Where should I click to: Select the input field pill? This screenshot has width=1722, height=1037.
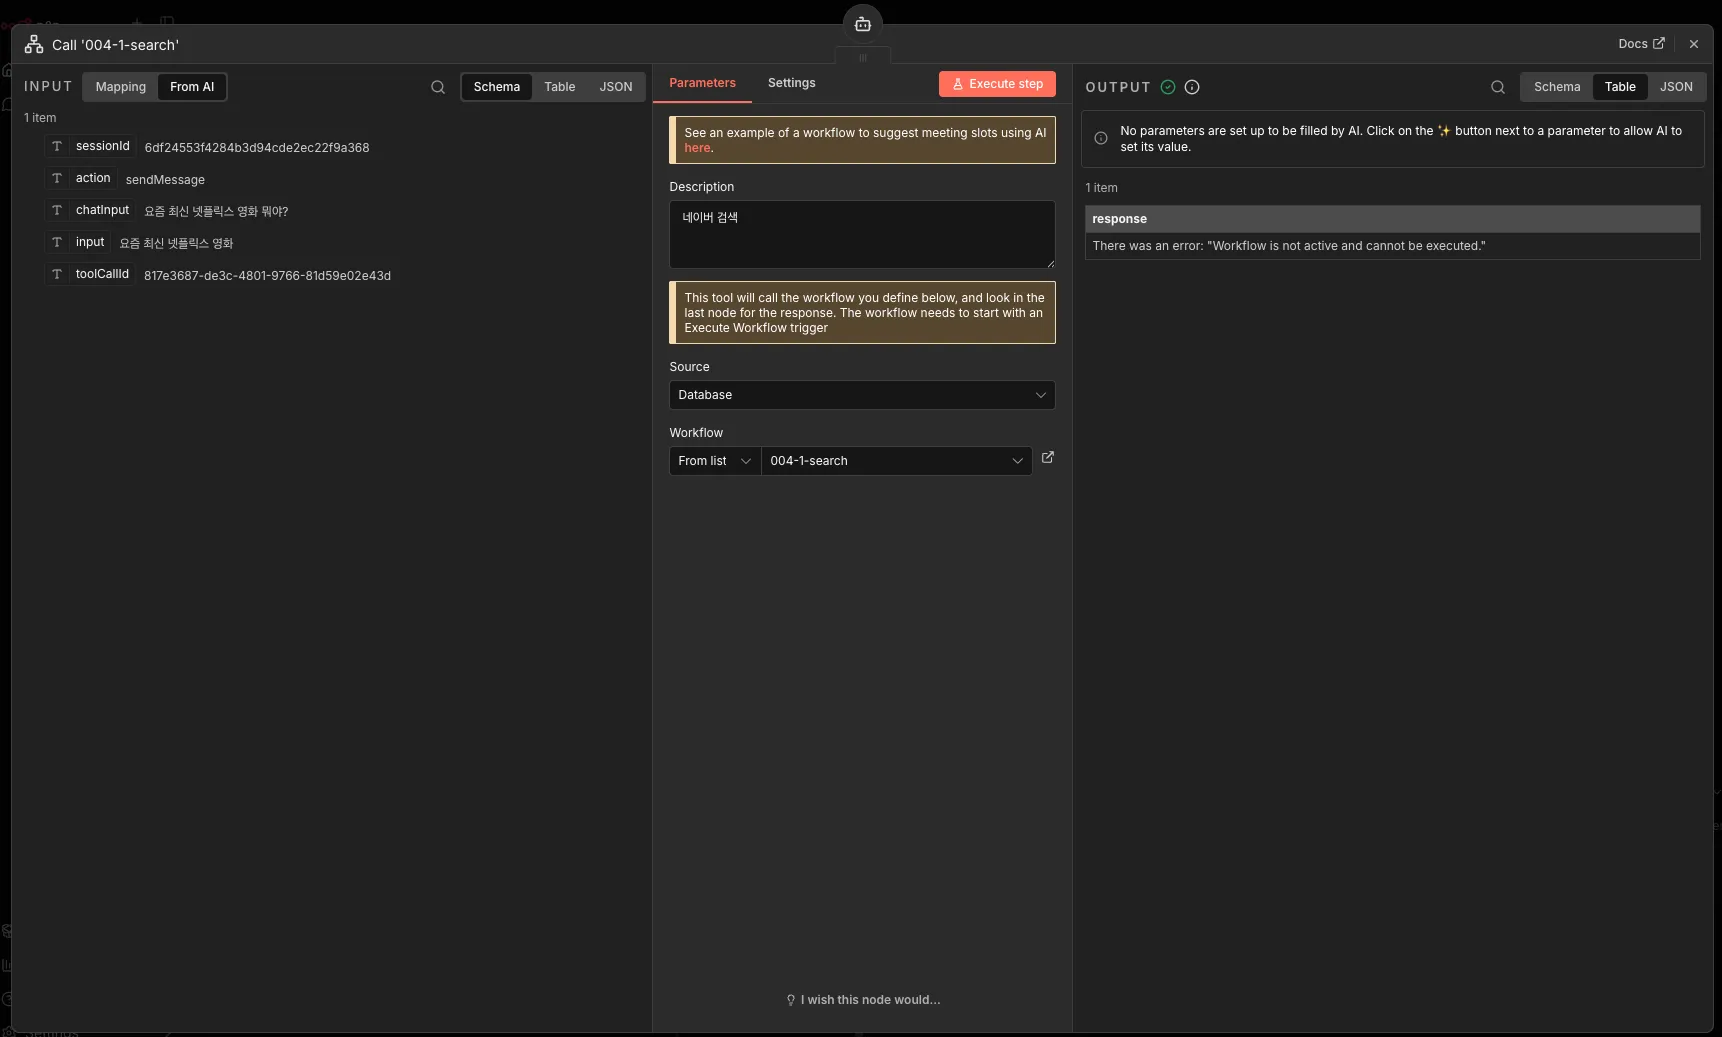click(x=78, y=242)
